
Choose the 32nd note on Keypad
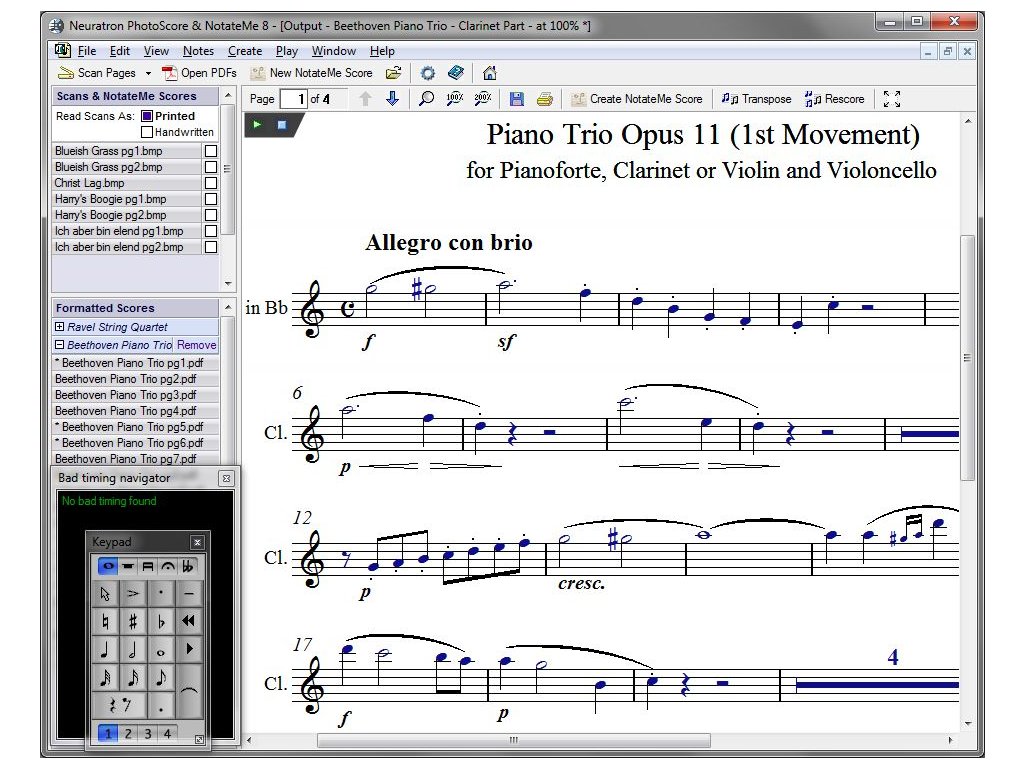pyautogui.click(x=105, y=677)
